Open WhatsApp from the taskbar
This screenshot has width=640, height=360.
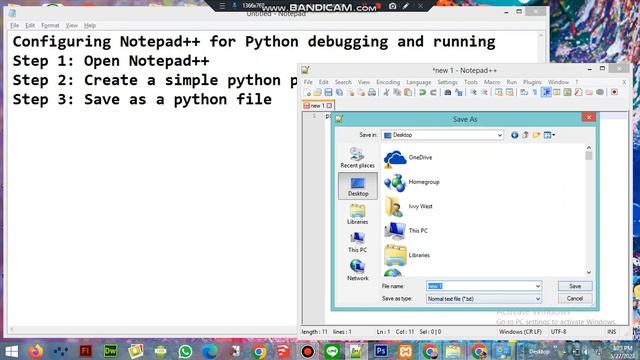(185, 351)
